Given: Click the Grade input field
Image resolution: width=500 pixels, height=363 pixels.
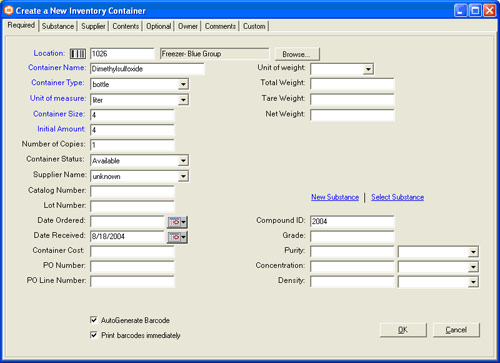Looking at the screenshot, I should (x=352, y=237).
